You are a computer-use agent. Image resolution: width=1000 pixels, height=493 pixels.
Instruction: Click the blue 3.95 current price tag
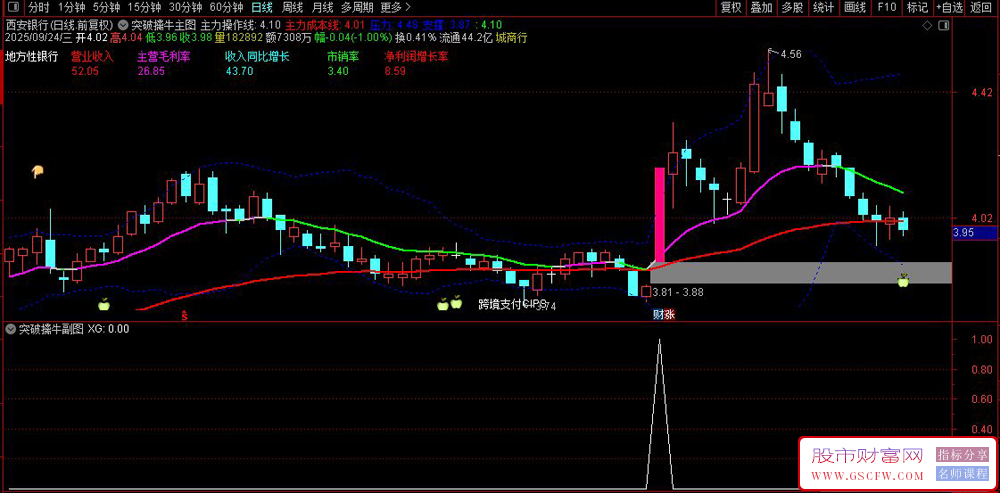(975, 233)
